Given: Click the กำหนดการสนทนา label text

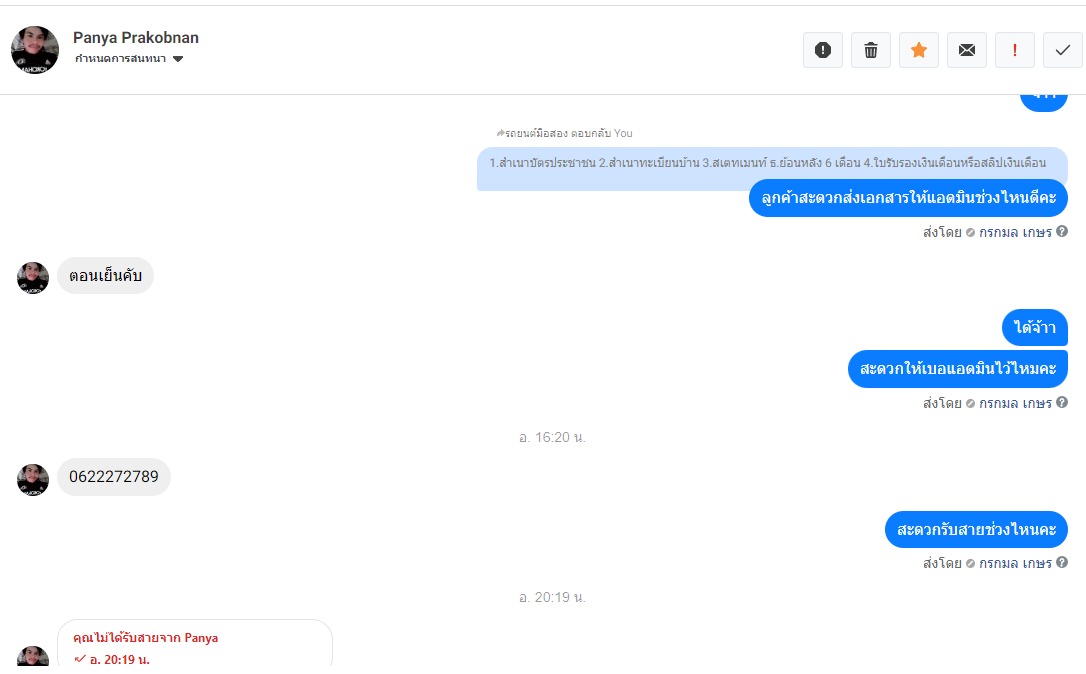Looking at the screenshot, I should pos(121,59).
